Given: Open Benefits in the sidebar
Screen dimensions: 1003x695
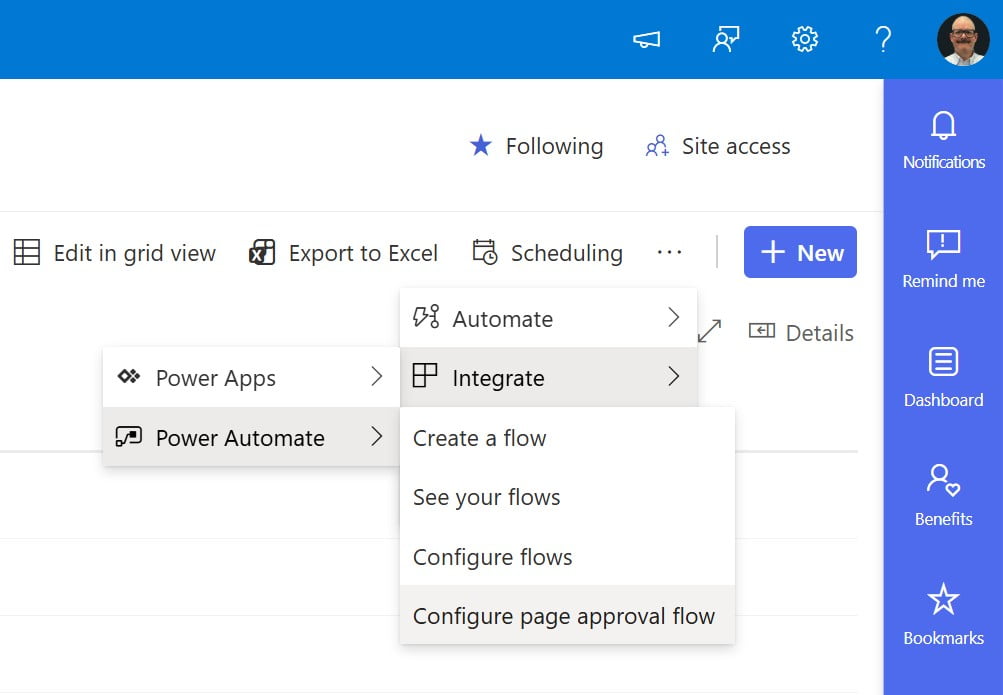Looking at the screenshot, I should [943, 496].
